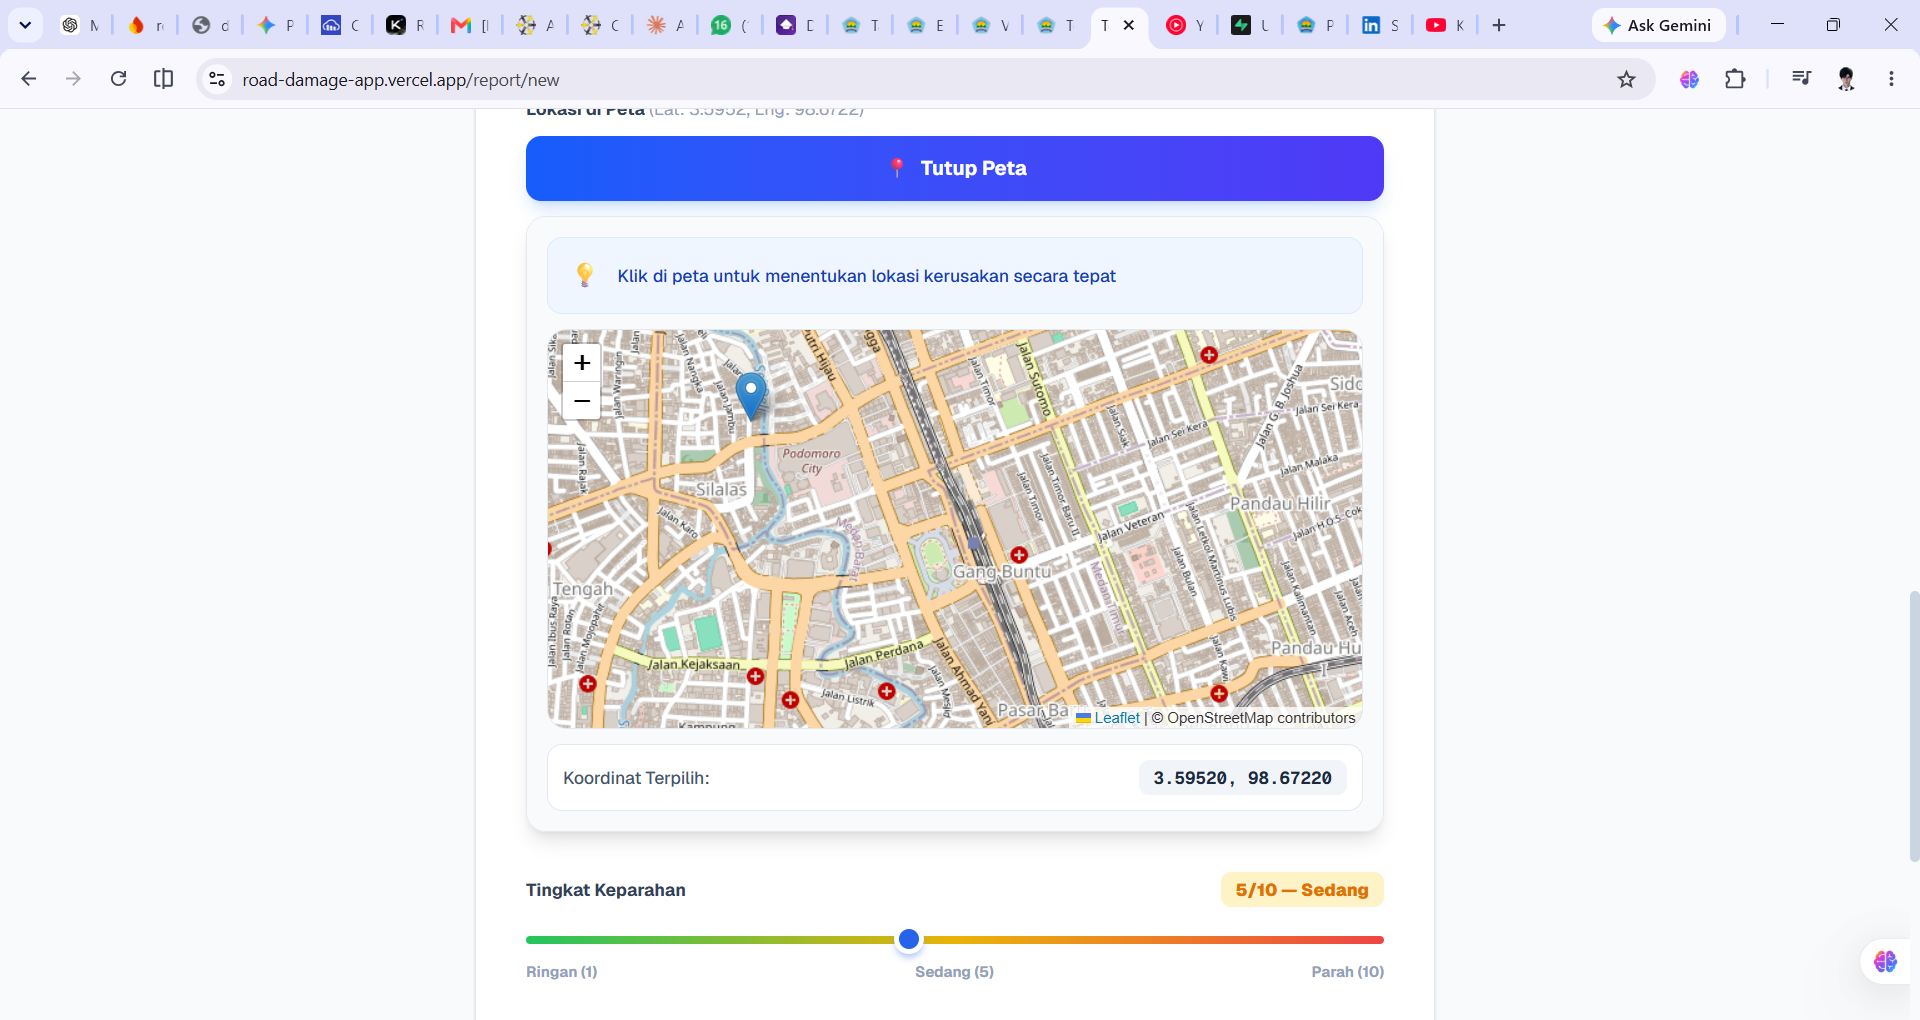Viewport: 1920px width, 1020px height.
Task: Open Chrome three-dot menu
Action: 1891,79
